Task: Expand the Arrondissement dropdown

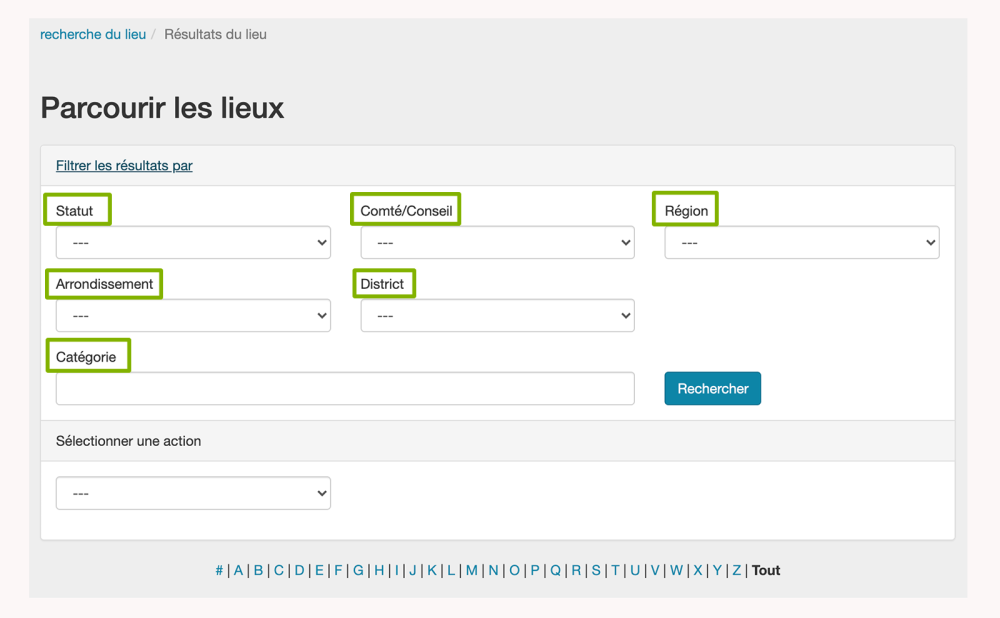Action: 193,316
